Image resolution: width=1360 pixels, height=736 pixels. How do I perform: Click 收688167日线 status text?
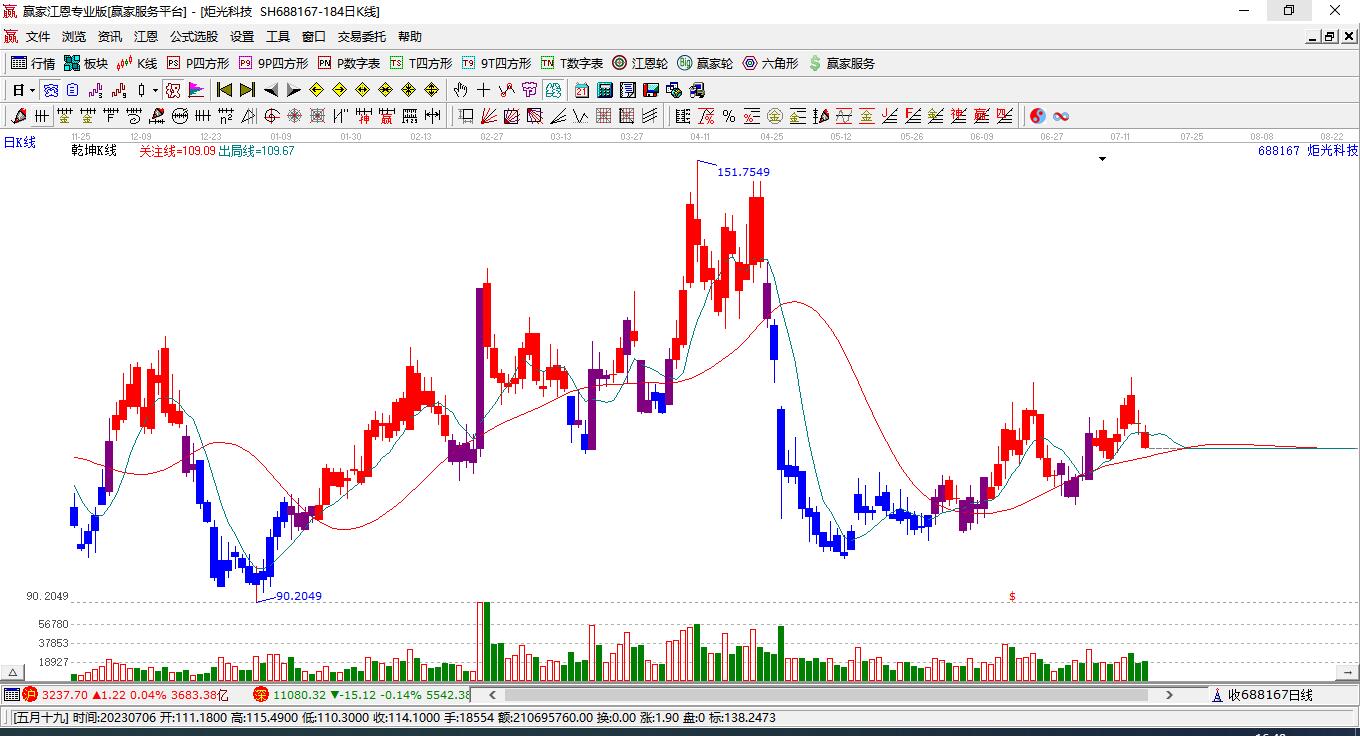coord(1270,694)
